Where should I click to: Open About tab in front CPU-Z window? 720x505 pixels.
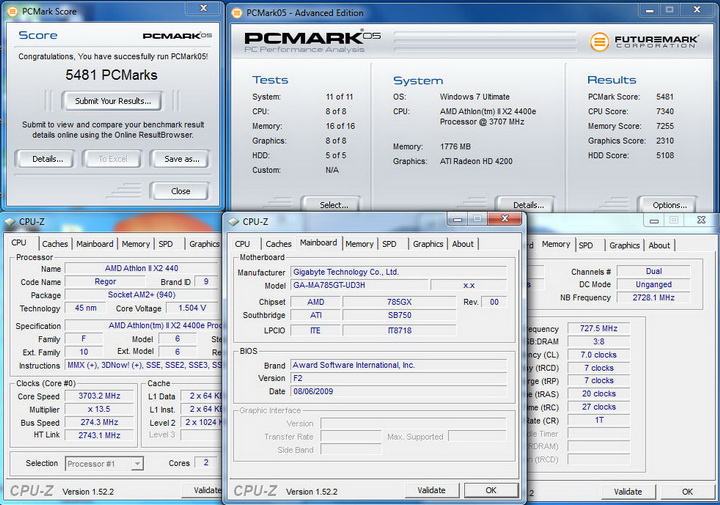[x=462, y=244]
